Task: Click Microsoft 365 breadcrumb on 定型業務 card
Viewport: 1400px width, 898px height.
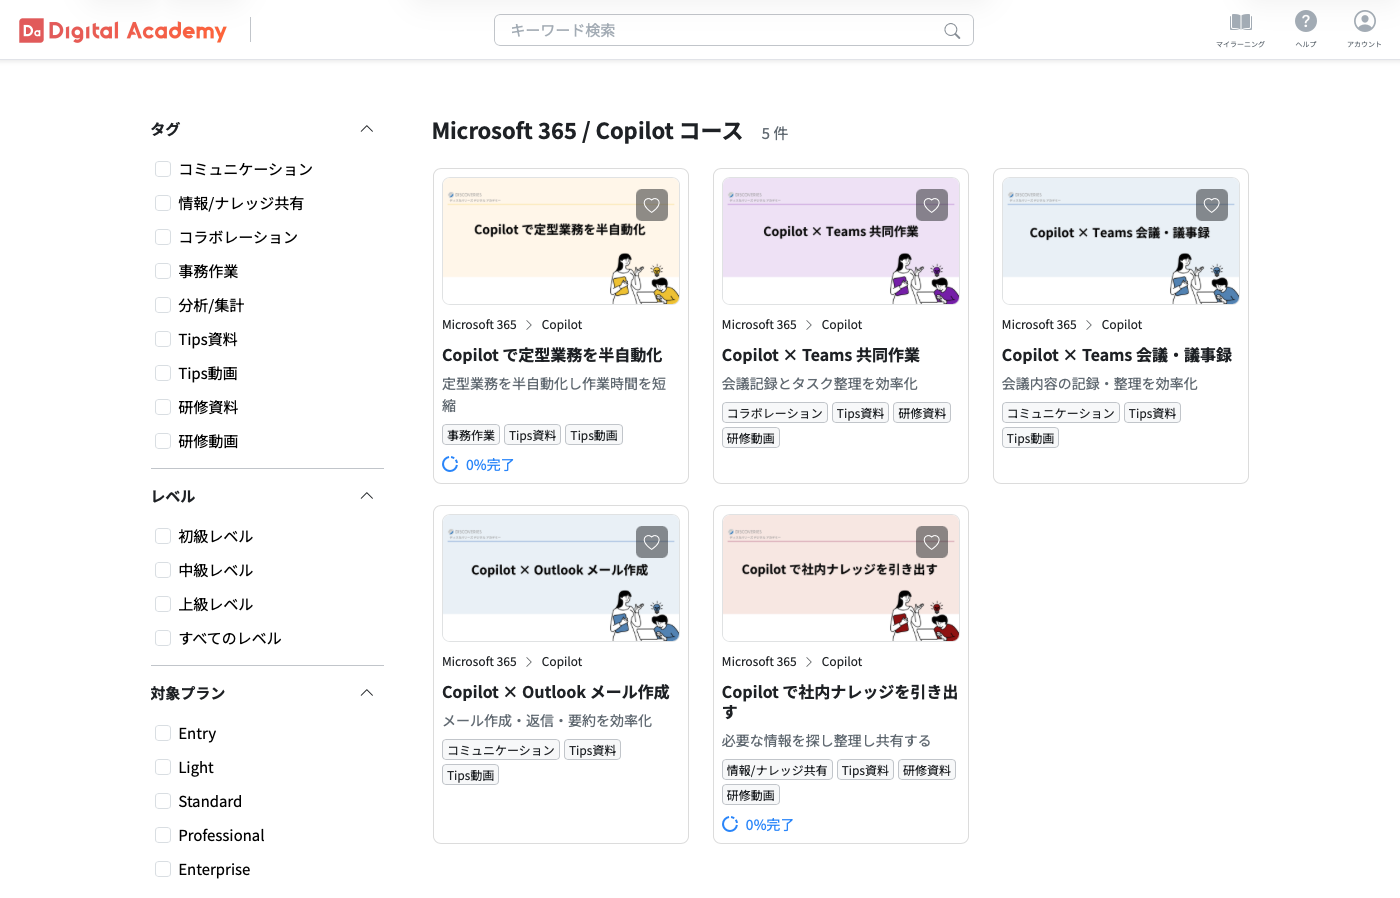Action: click(479, 325)
